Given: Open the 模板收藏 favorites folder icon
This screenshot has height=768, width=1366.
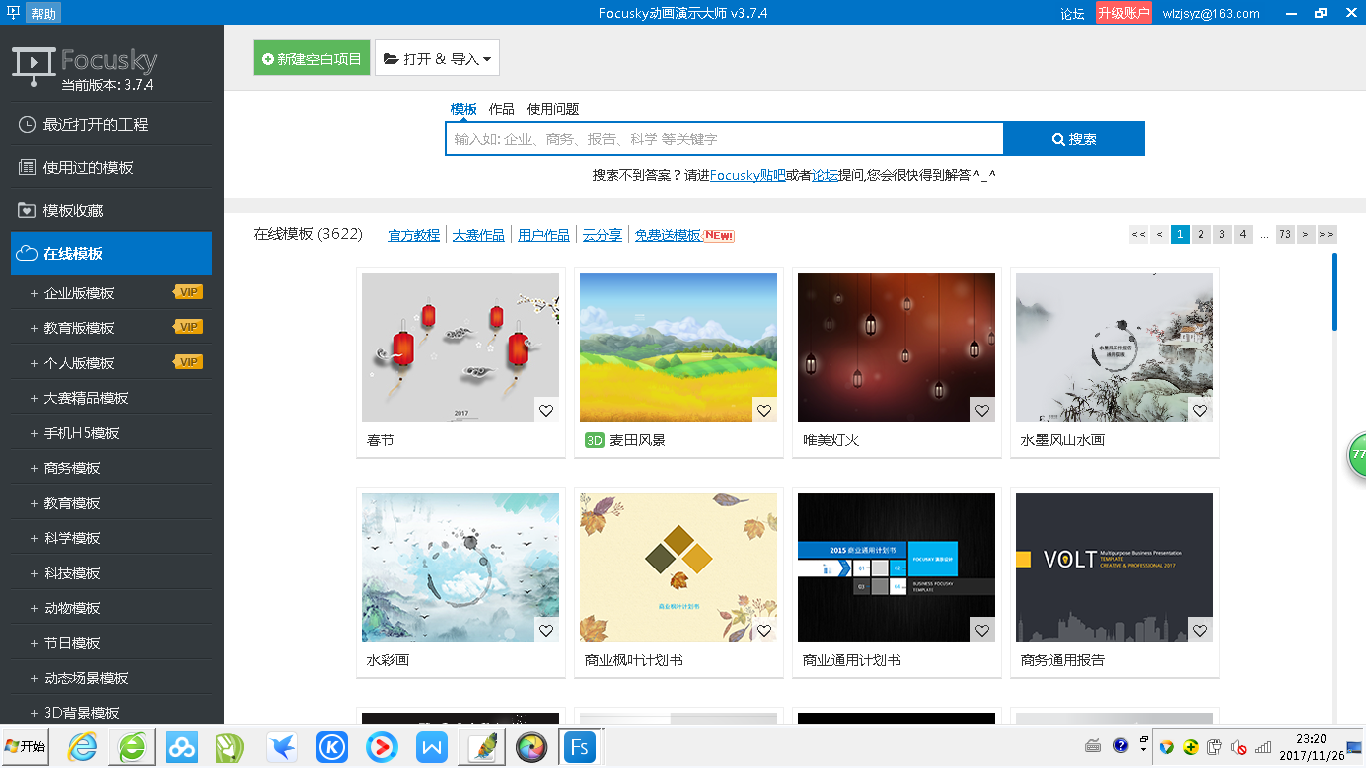Looking at the screenshot, I should click(23, 211).
